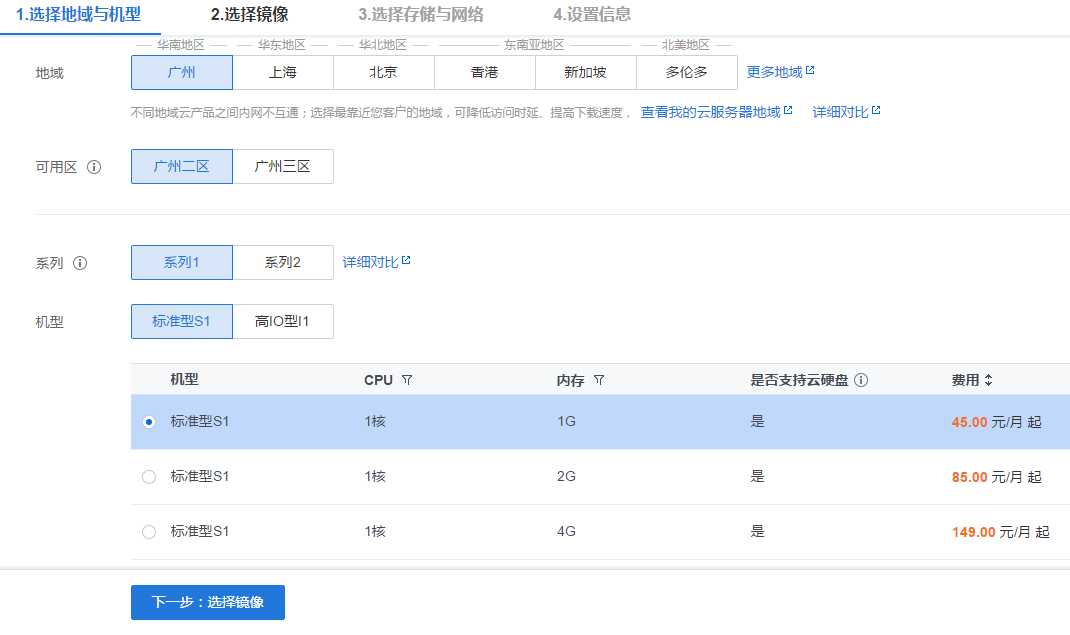Click the 下一步：选择镜像 button
The height and width of the screenshot is (635, 1070).
coord(207,602)
